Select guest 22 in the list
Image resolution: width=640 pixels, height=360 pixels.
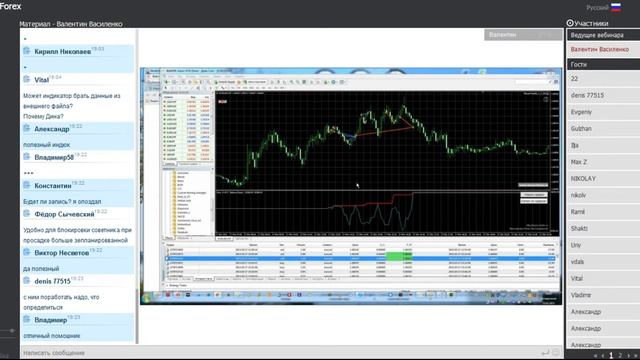tap(603, 79)
